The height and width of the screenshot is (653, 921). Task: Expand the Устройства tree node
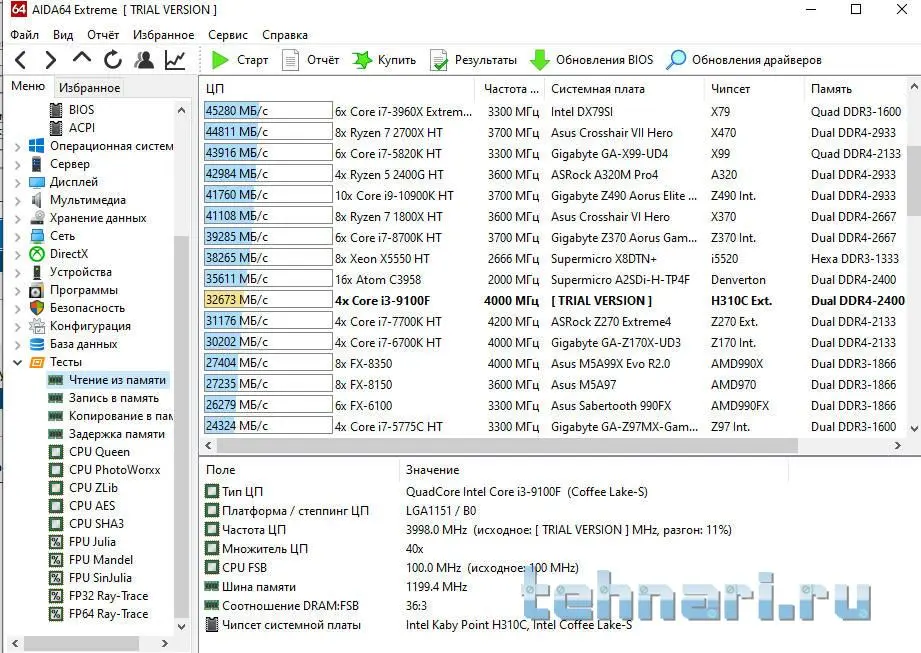[x=18, y=272]
